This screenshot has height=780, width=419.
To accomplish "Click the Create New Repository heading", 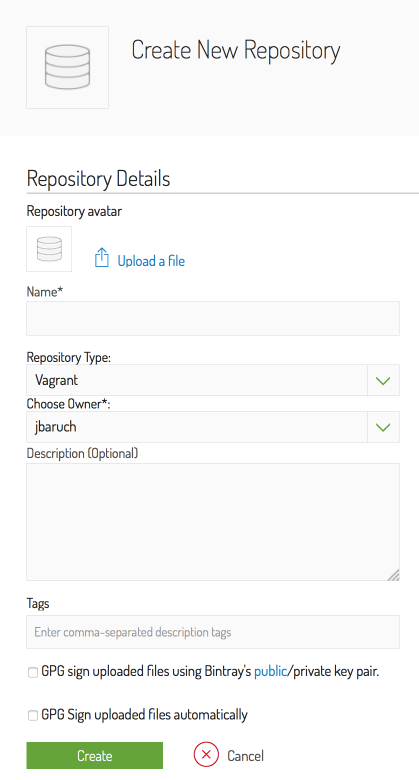I will pyautogui.click(x=236, y=51).
